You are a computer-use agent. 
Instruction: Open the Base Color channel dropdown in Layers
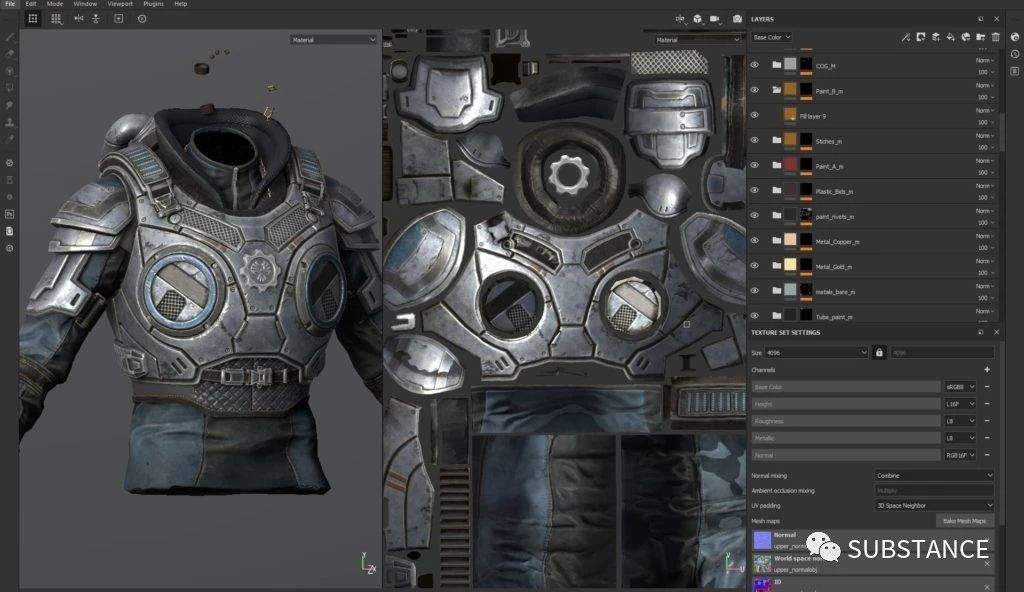(771, 37)
